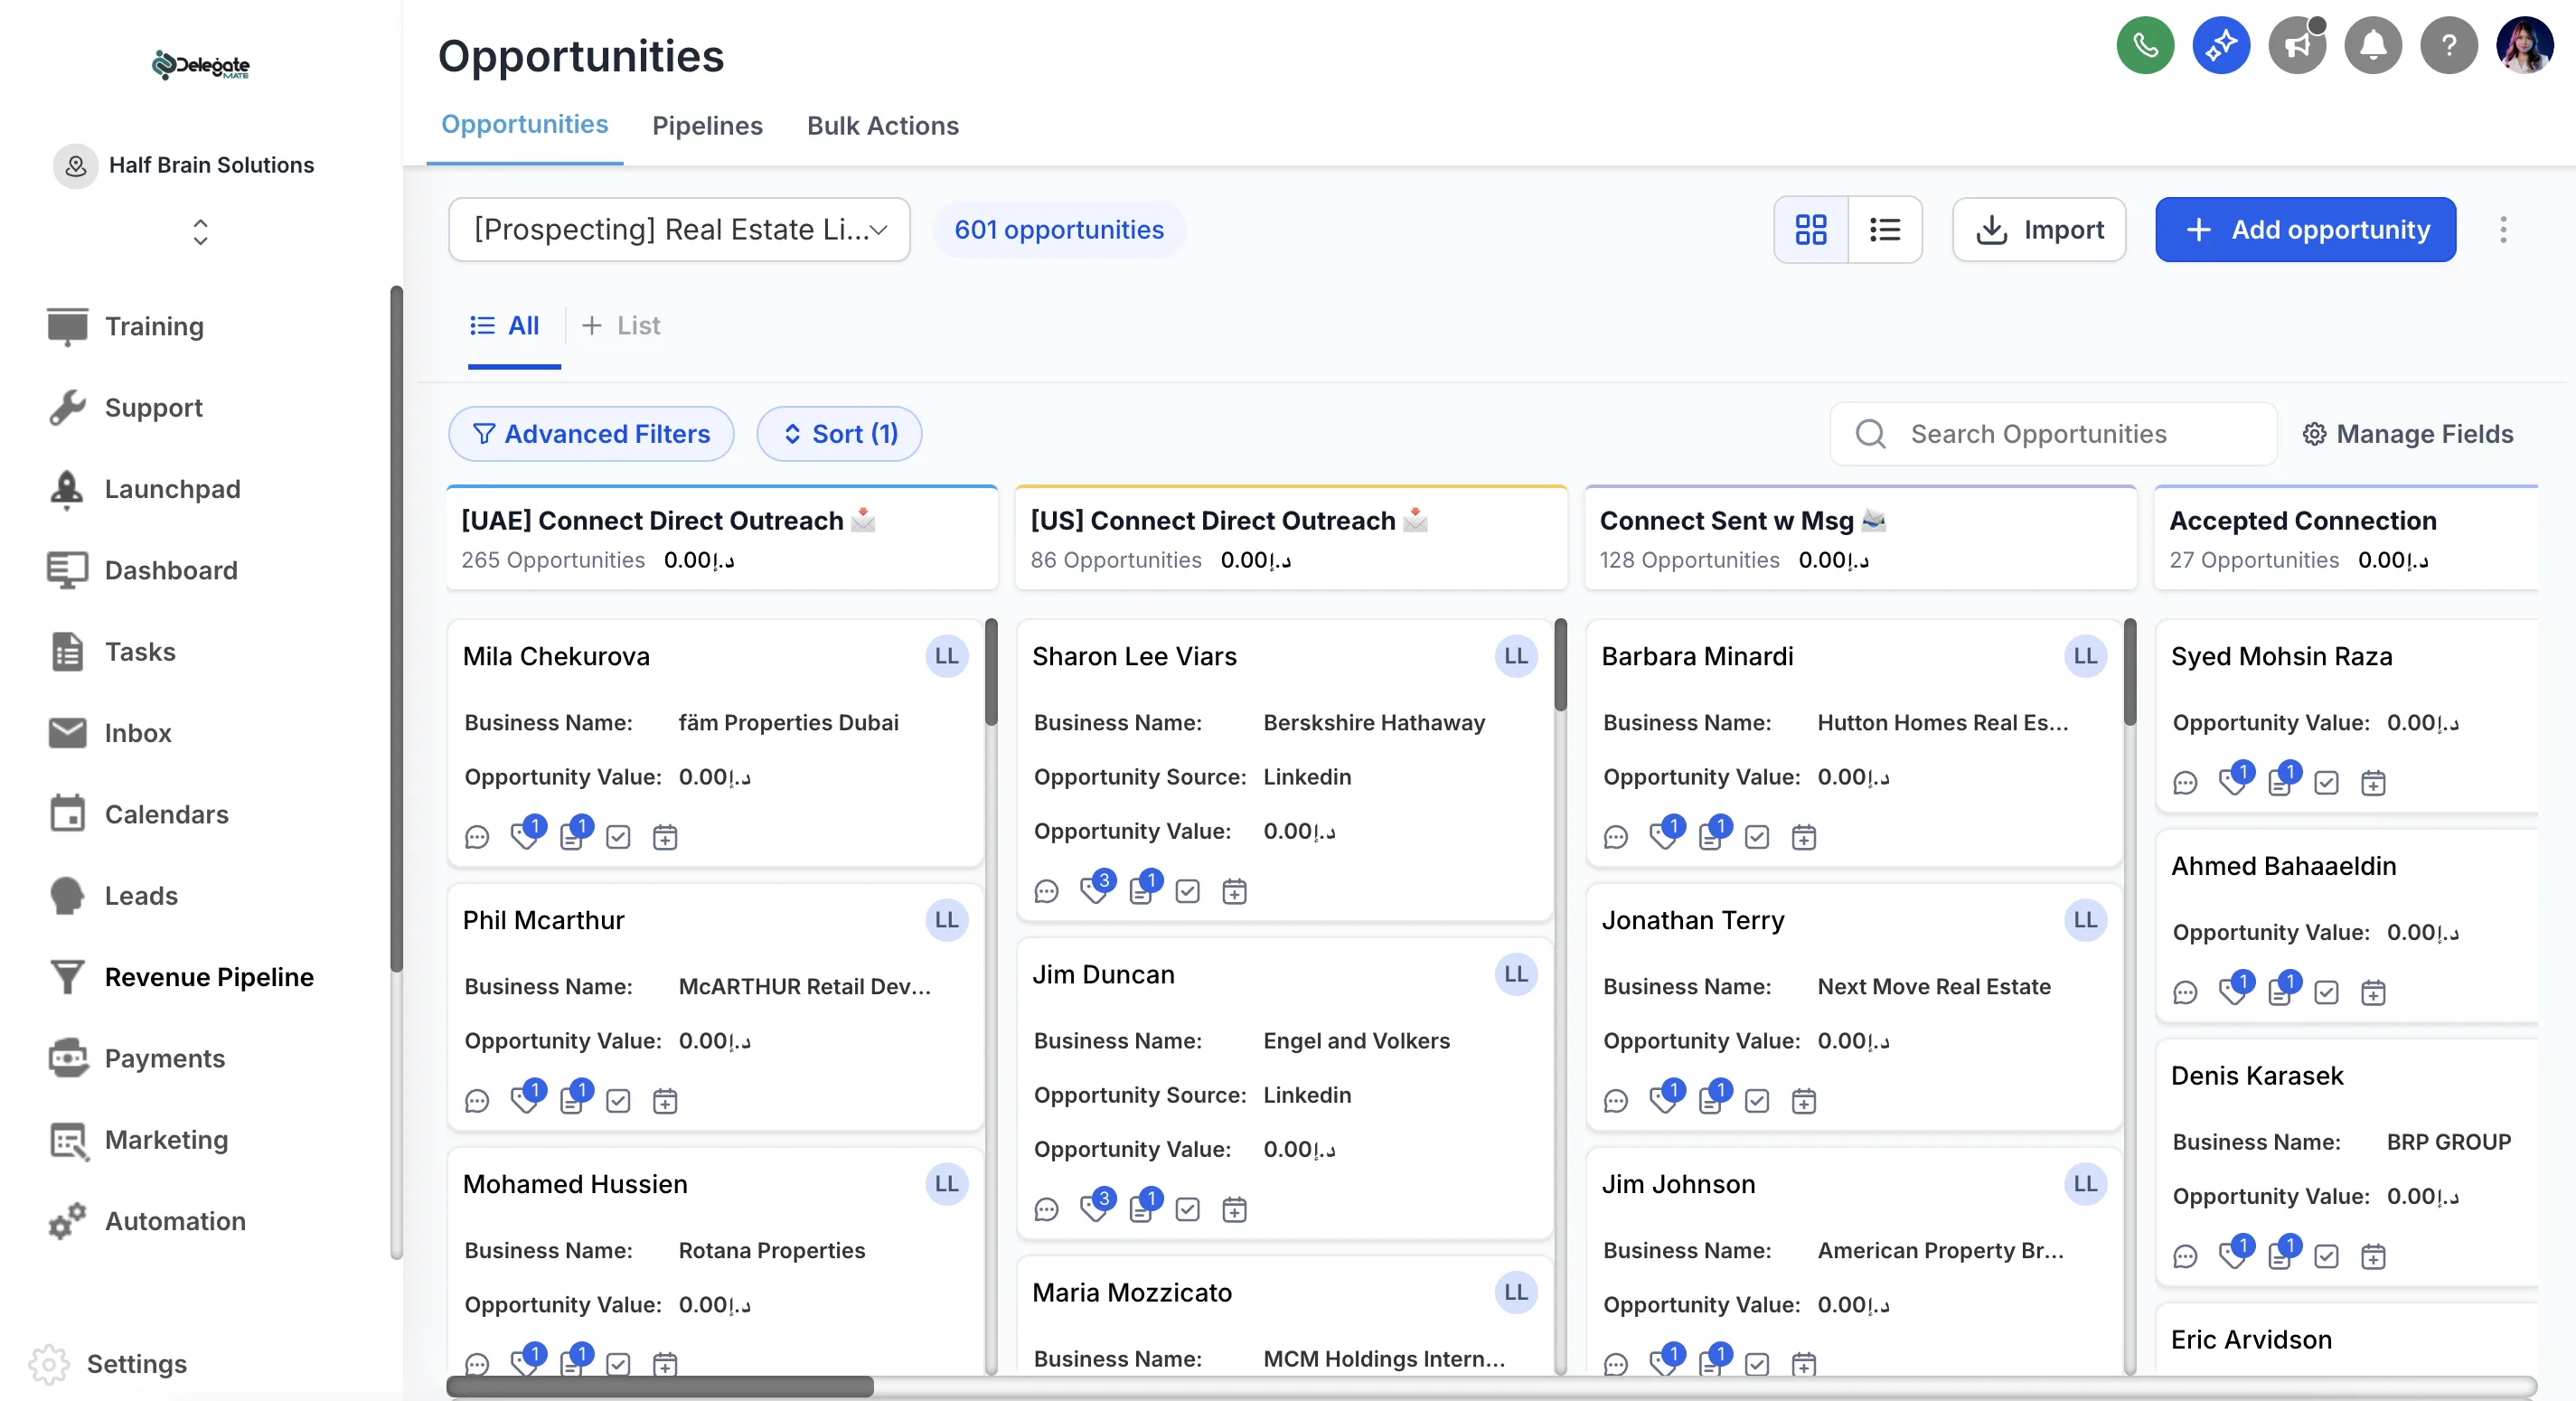Switch to list view layout
This screenshot has height=1401, width=2576.
(1884, 230)
